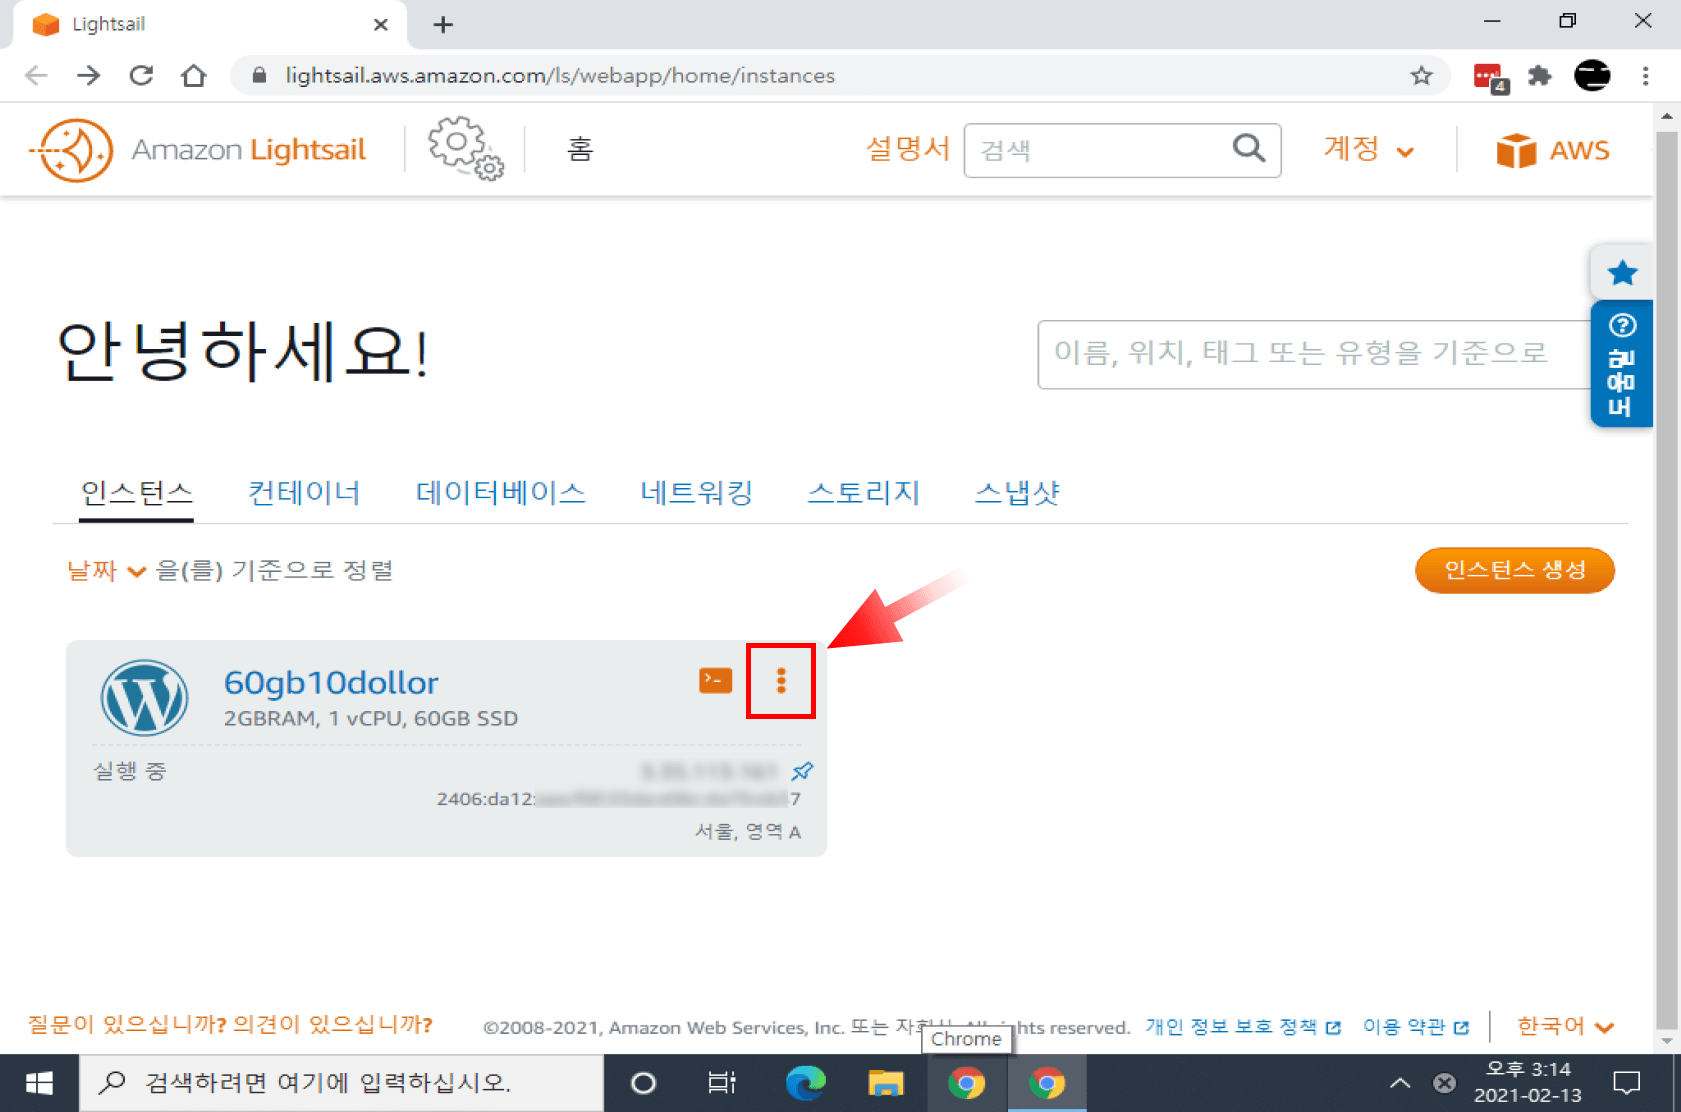The width and height of the screenshot is (1681, 1112).
Task: Select the 인스턴스 tab
Action: pos(137,493)
